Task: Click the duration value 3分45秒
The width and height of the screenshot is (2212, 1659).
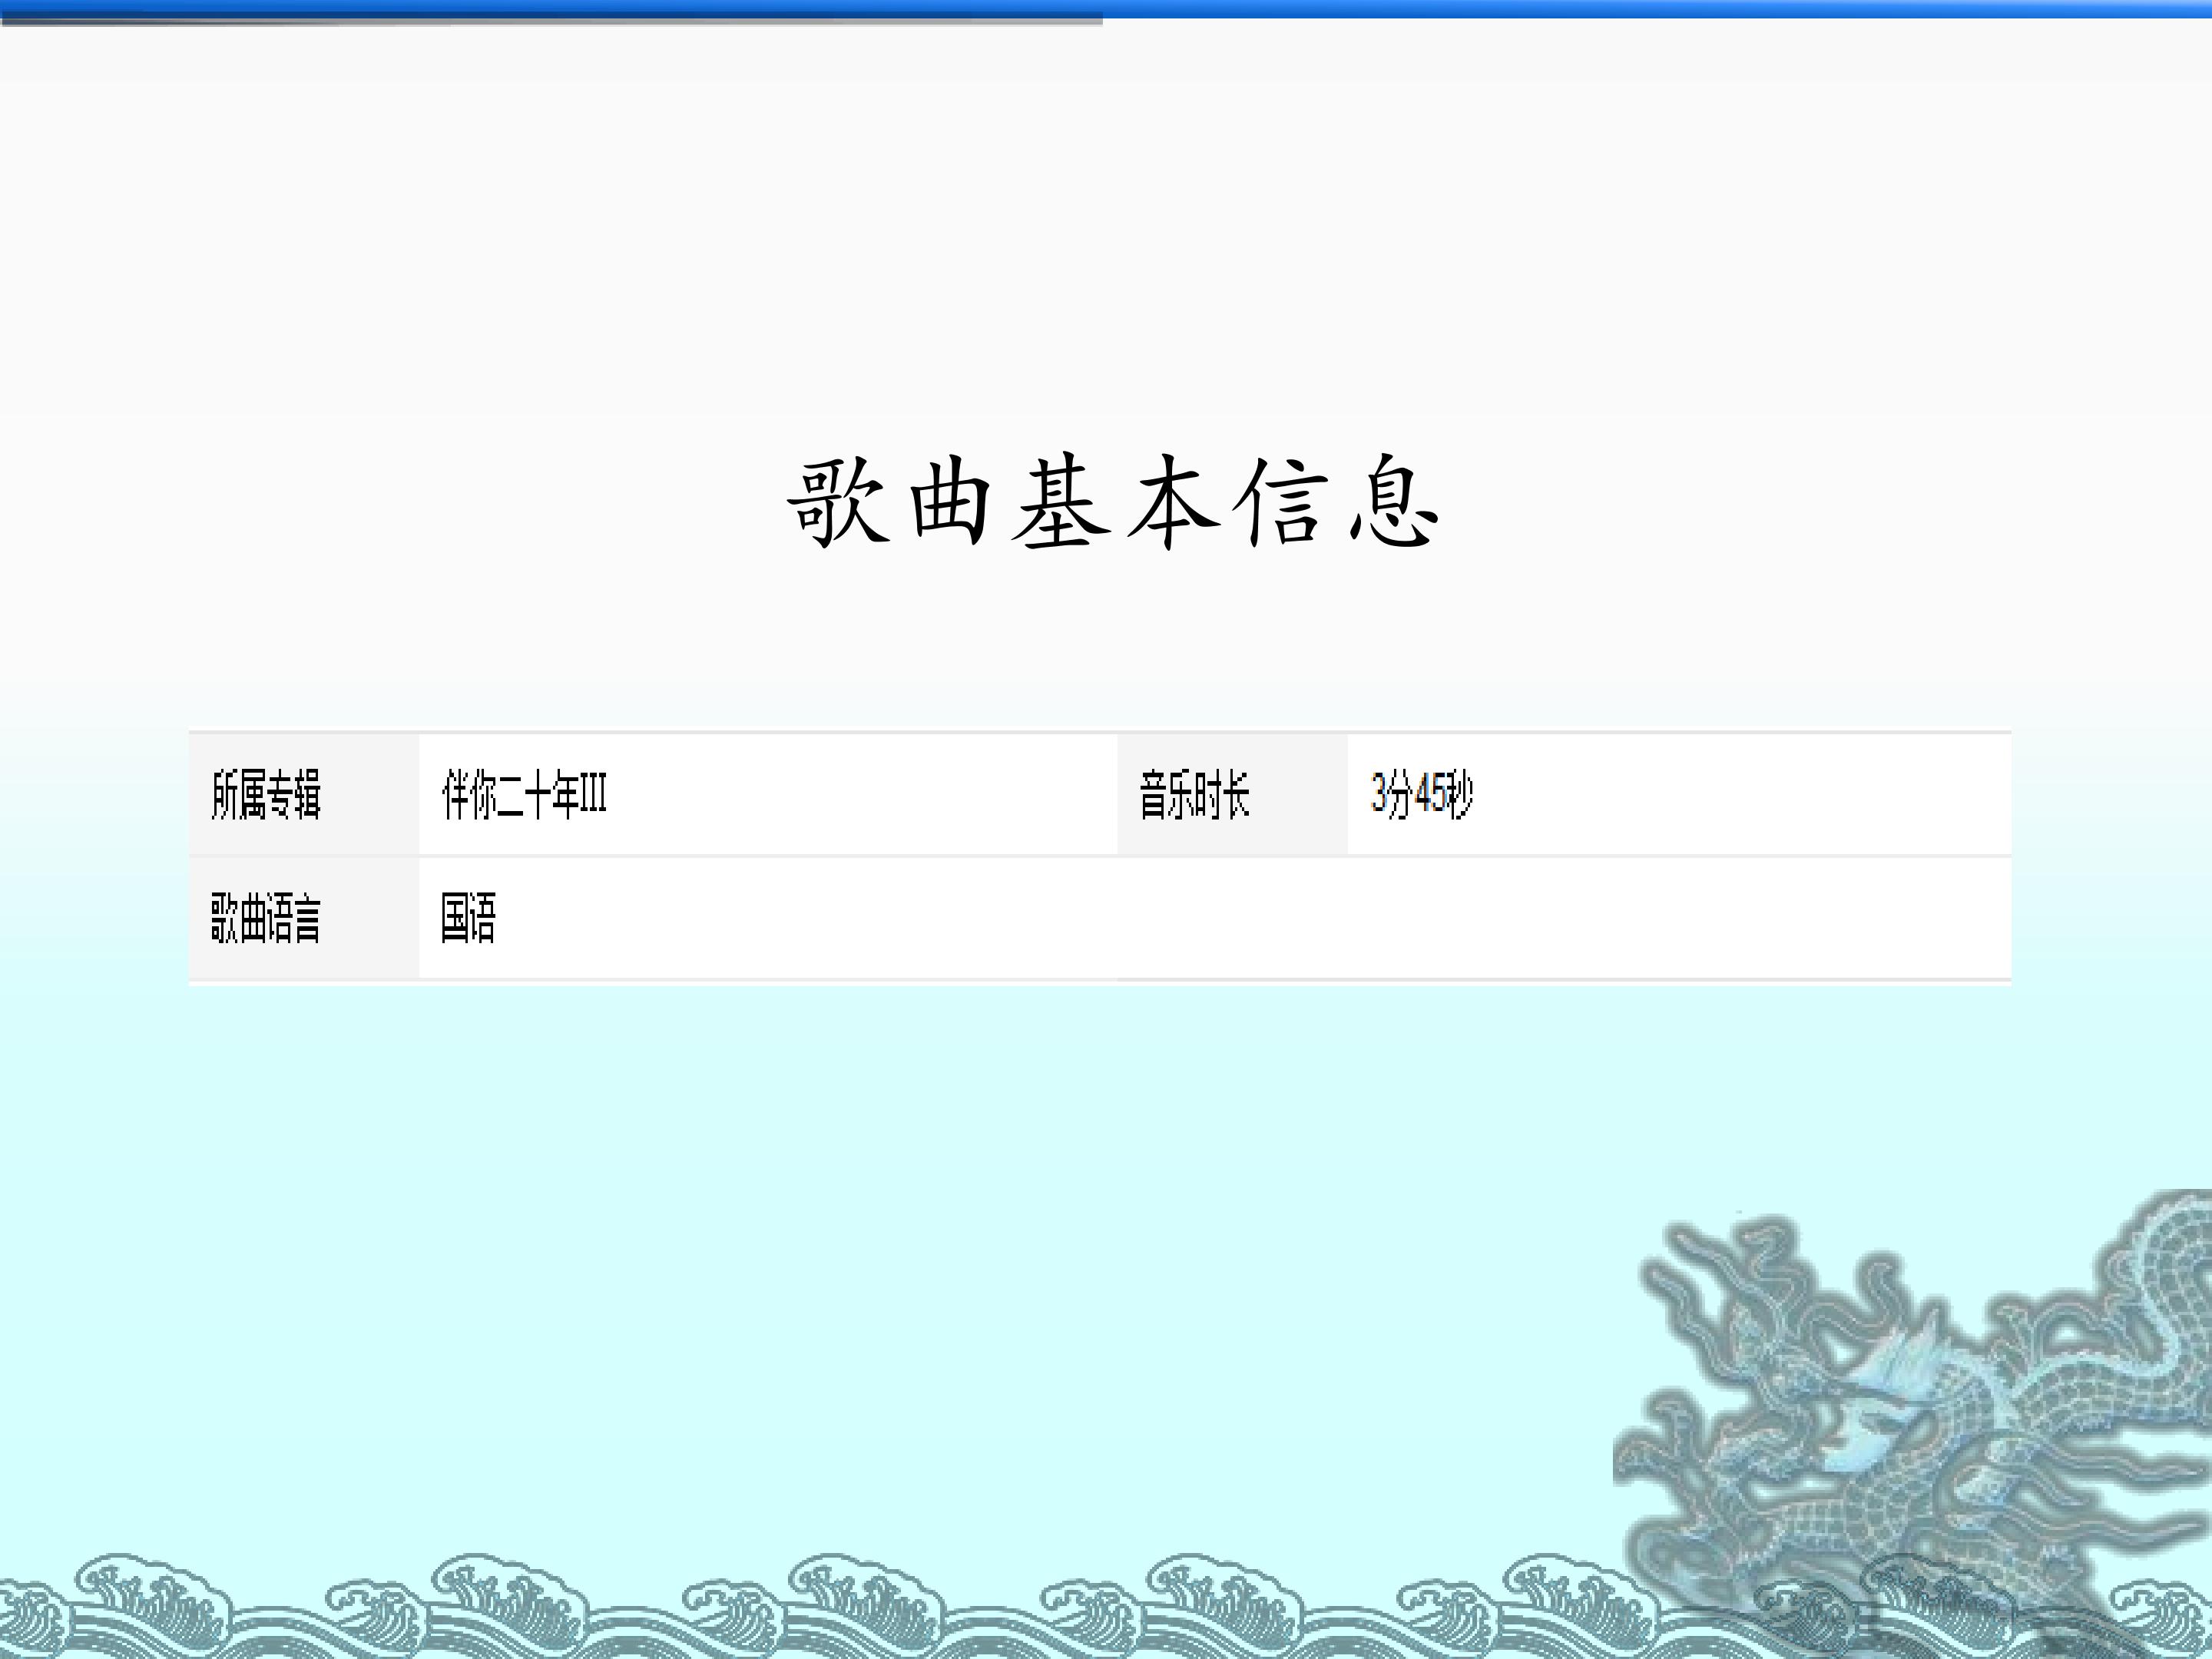Action: 1421,795
